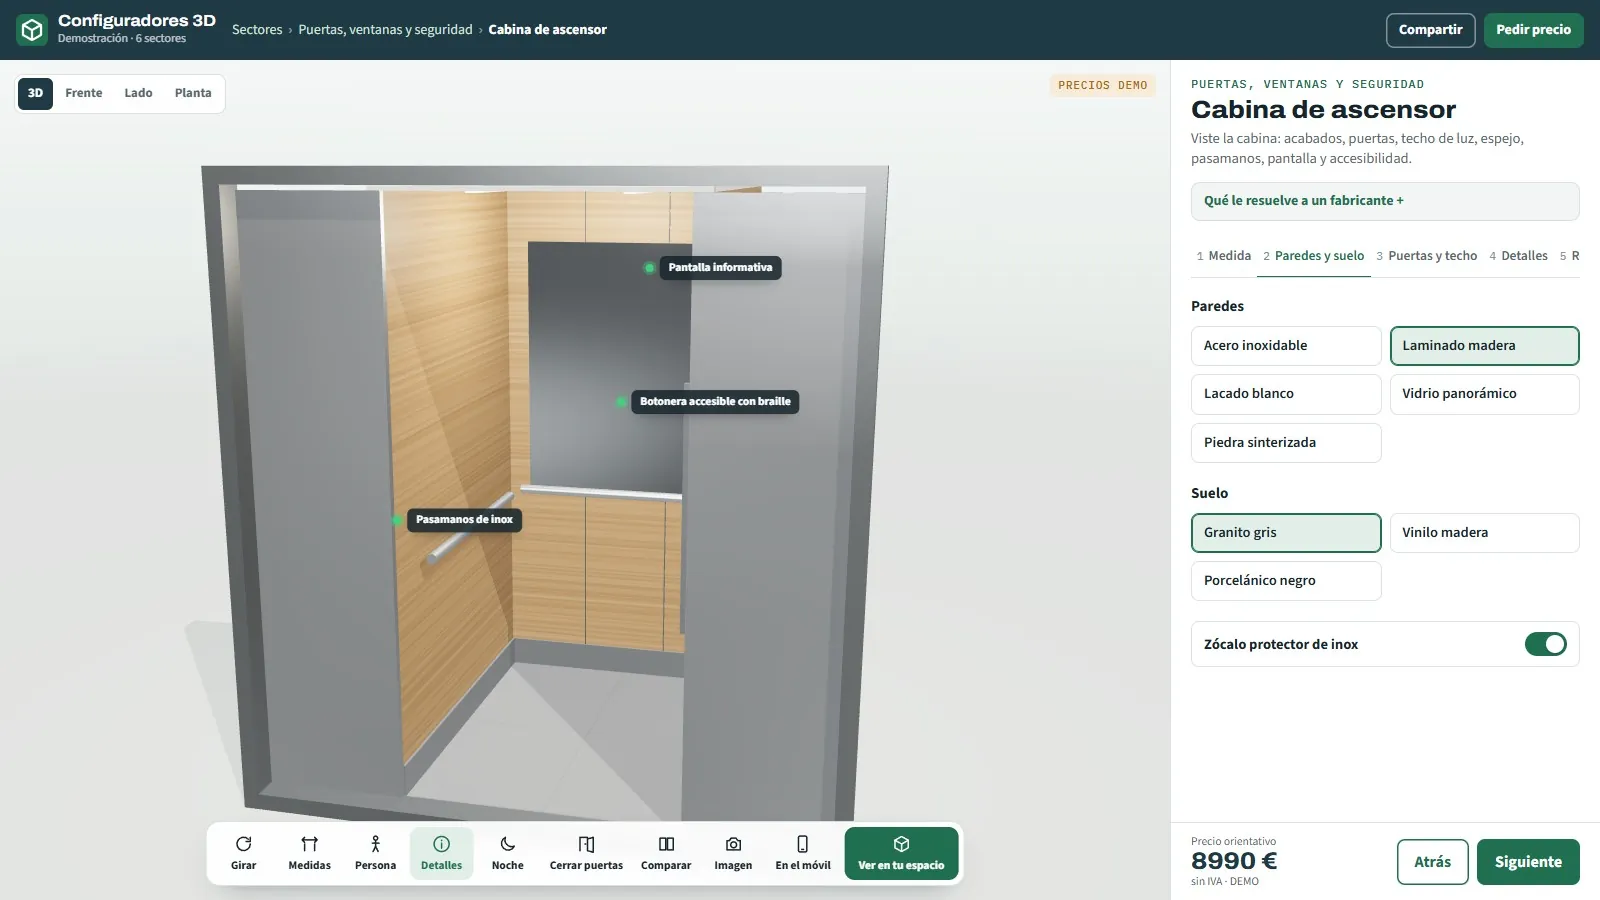Click the Cerrar puertas door icon
The width and height of the screenshot is (1600, 900).
point(586,844)
